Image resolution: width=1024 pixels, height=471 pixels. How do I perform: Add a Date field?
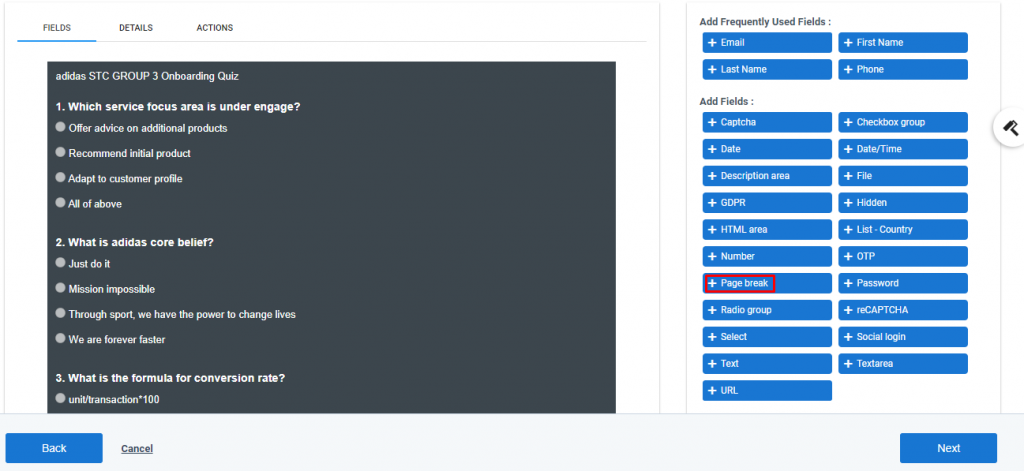pos(767,149)
